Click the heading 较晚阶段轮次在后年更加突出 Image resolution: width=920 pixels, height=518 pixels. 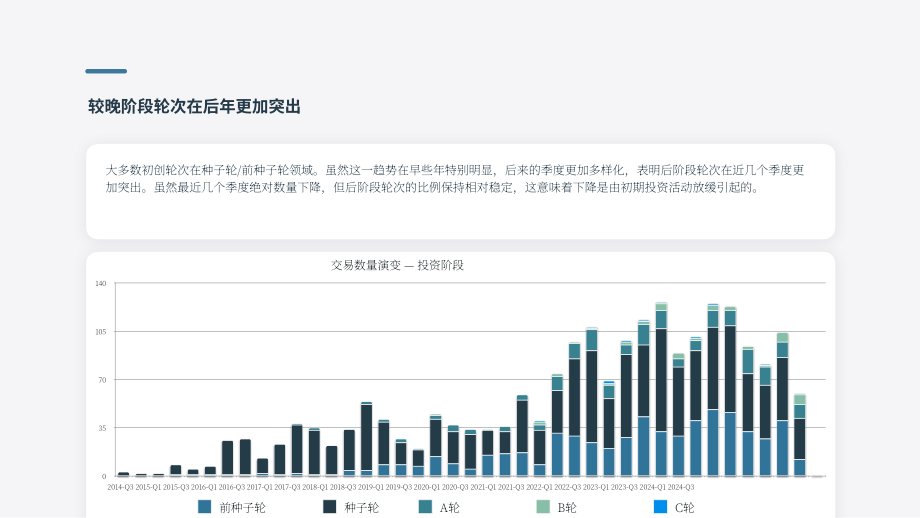(194, 107)
